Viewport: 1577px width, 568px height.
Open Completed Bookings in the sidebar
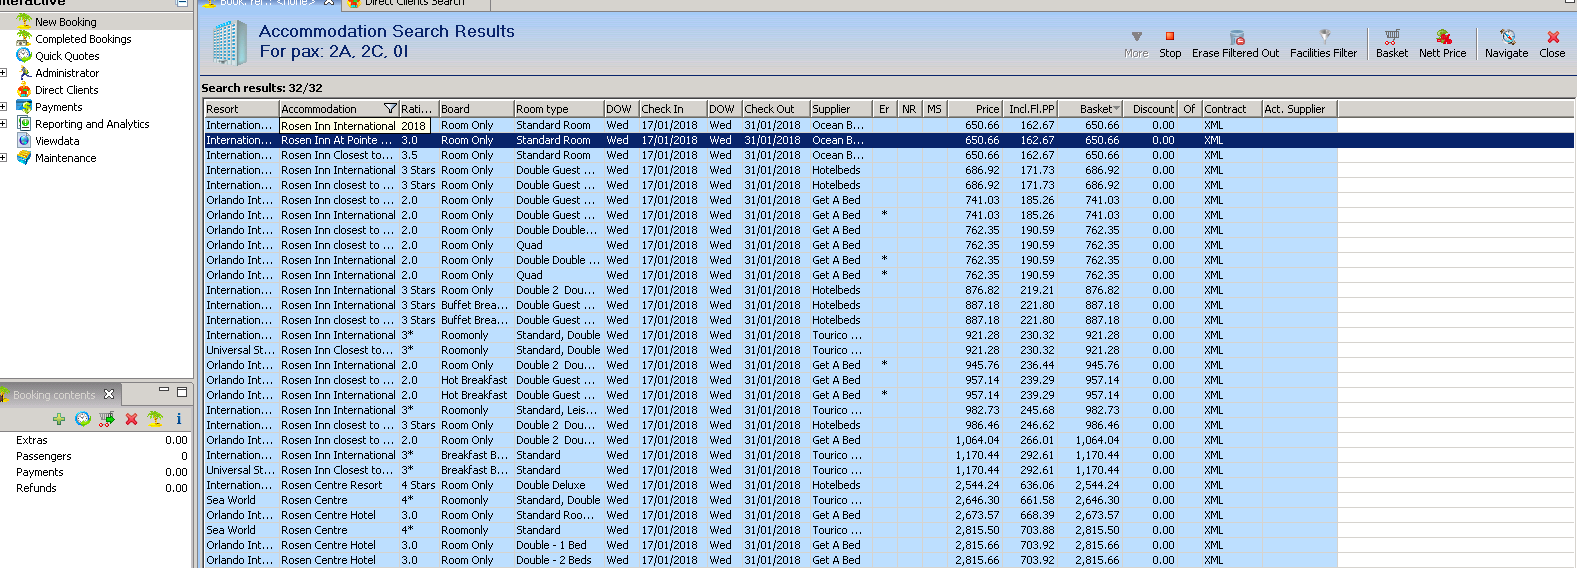[x=83, y=39]
